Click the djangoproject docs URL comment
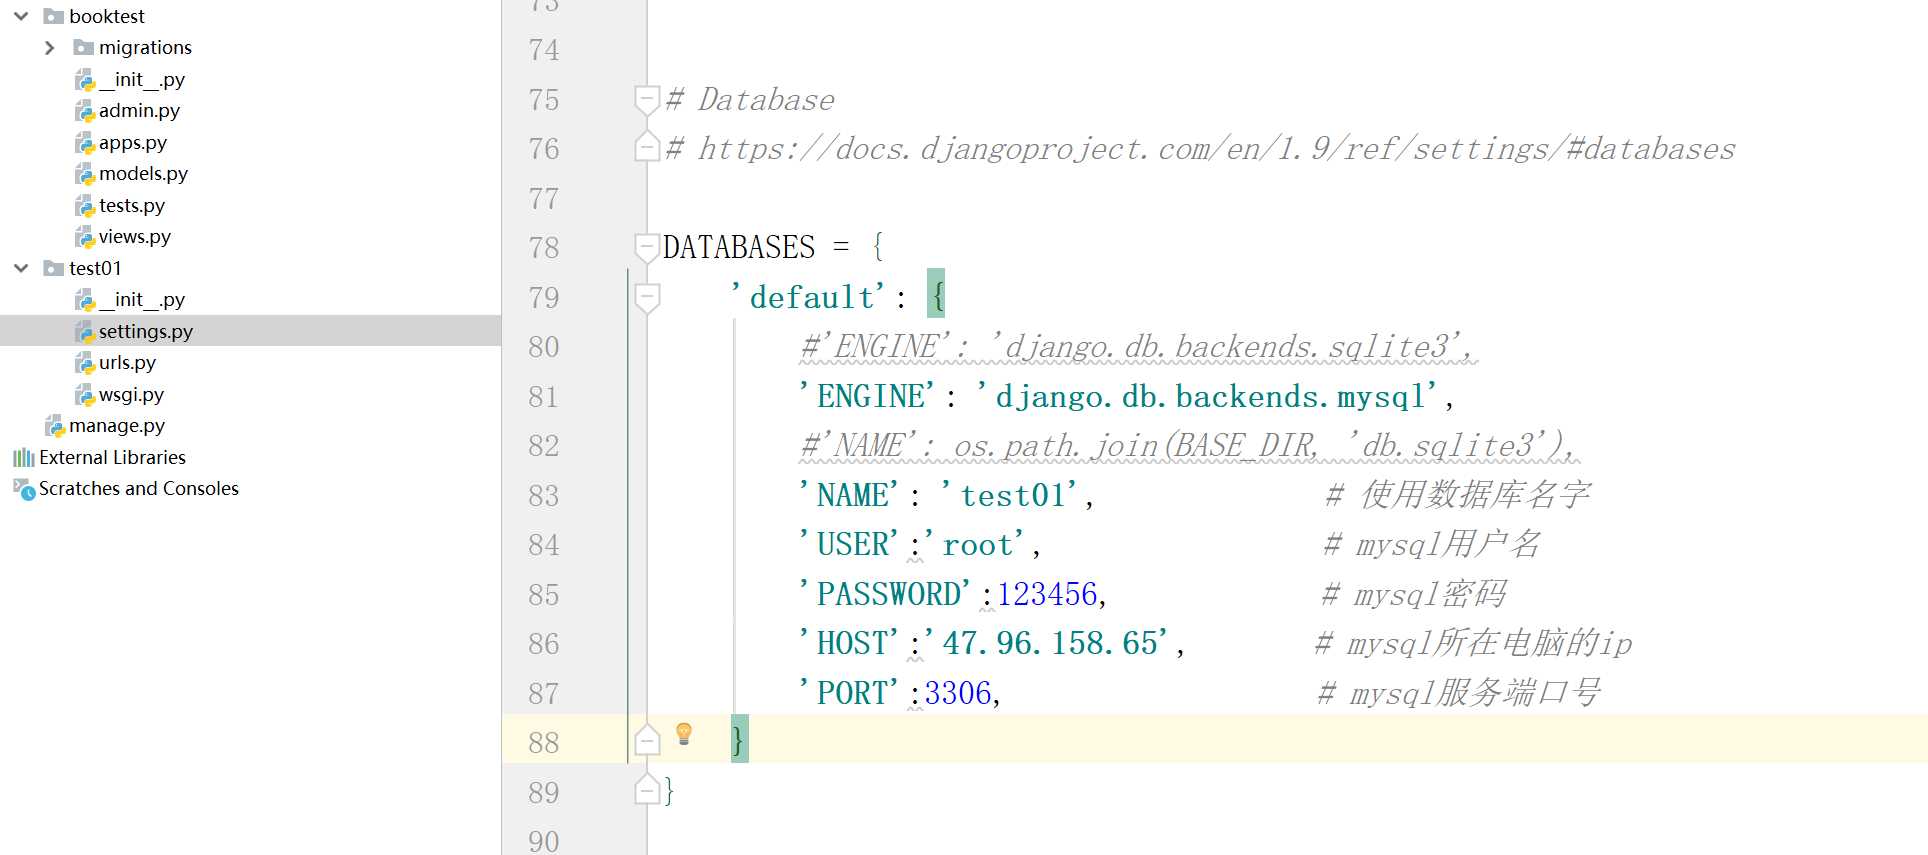The width and height of the screenshot is (1928, 855). point(1200,149)
